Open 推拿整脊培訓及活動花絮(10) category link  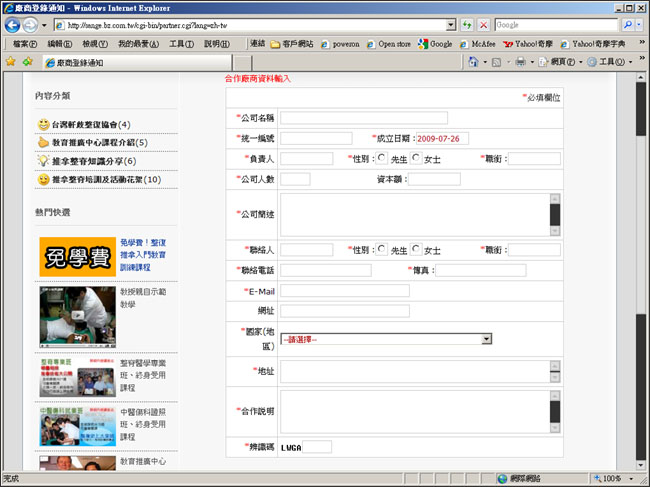106,179
